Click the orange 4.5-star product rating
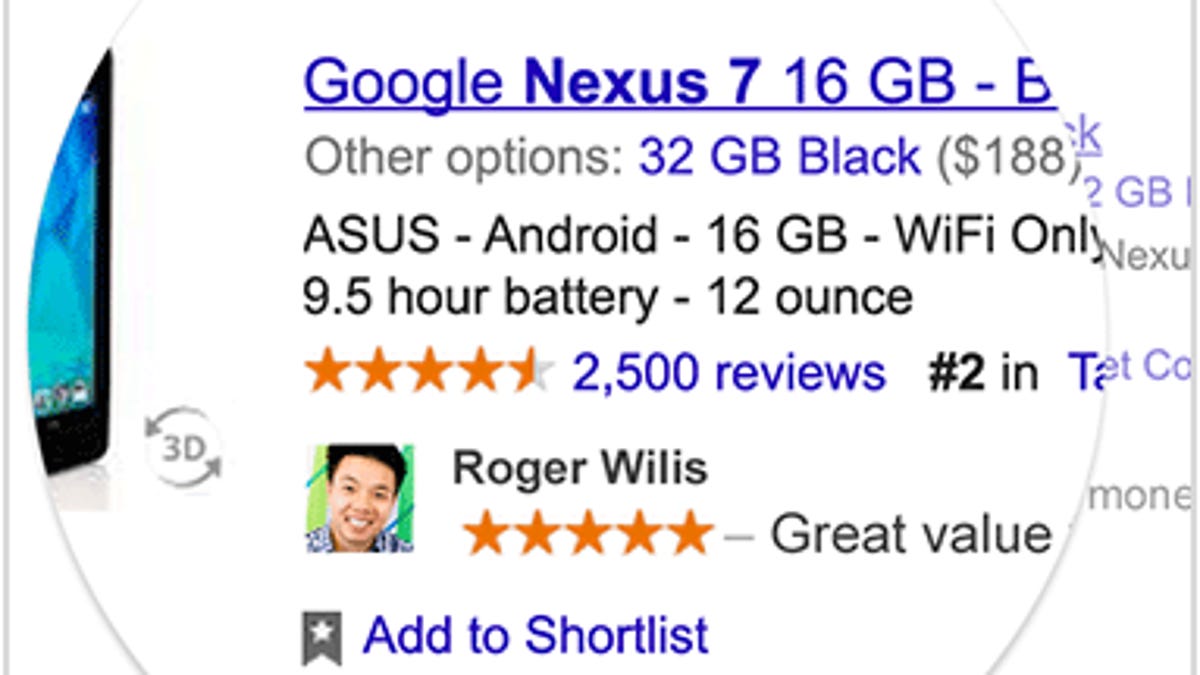The height and width of the screenshot is (675, 1200). (x=429, y=372)
